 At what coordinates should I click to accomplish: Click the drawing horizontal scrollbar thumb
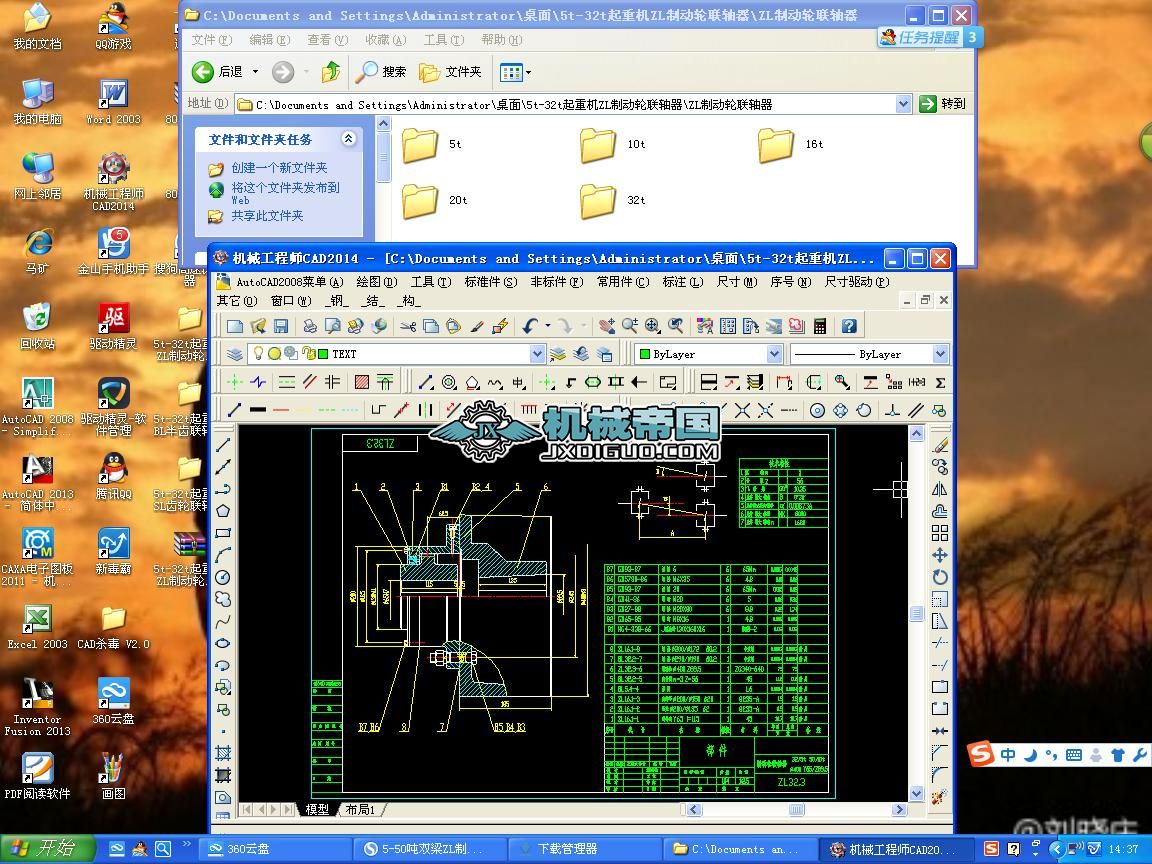[796, 810]
